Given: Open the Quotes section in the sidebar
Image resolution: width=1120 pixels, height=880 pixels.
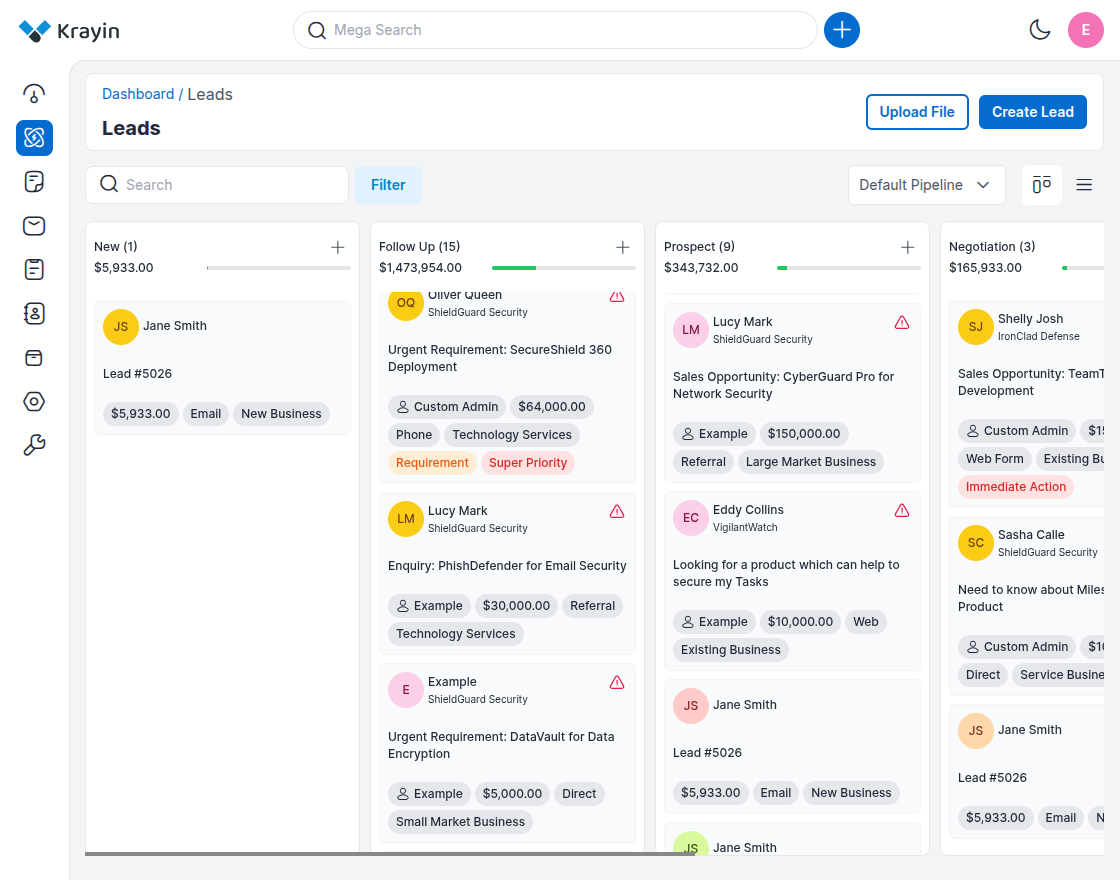Looking at the screenshot, I should 34,181.
